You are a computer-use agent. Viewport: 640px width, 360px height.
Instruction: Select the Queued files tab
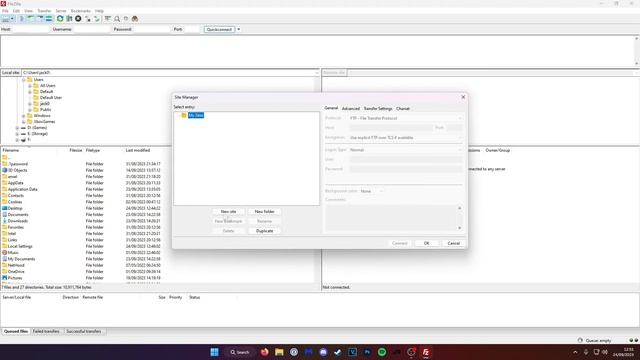point(16,331)
